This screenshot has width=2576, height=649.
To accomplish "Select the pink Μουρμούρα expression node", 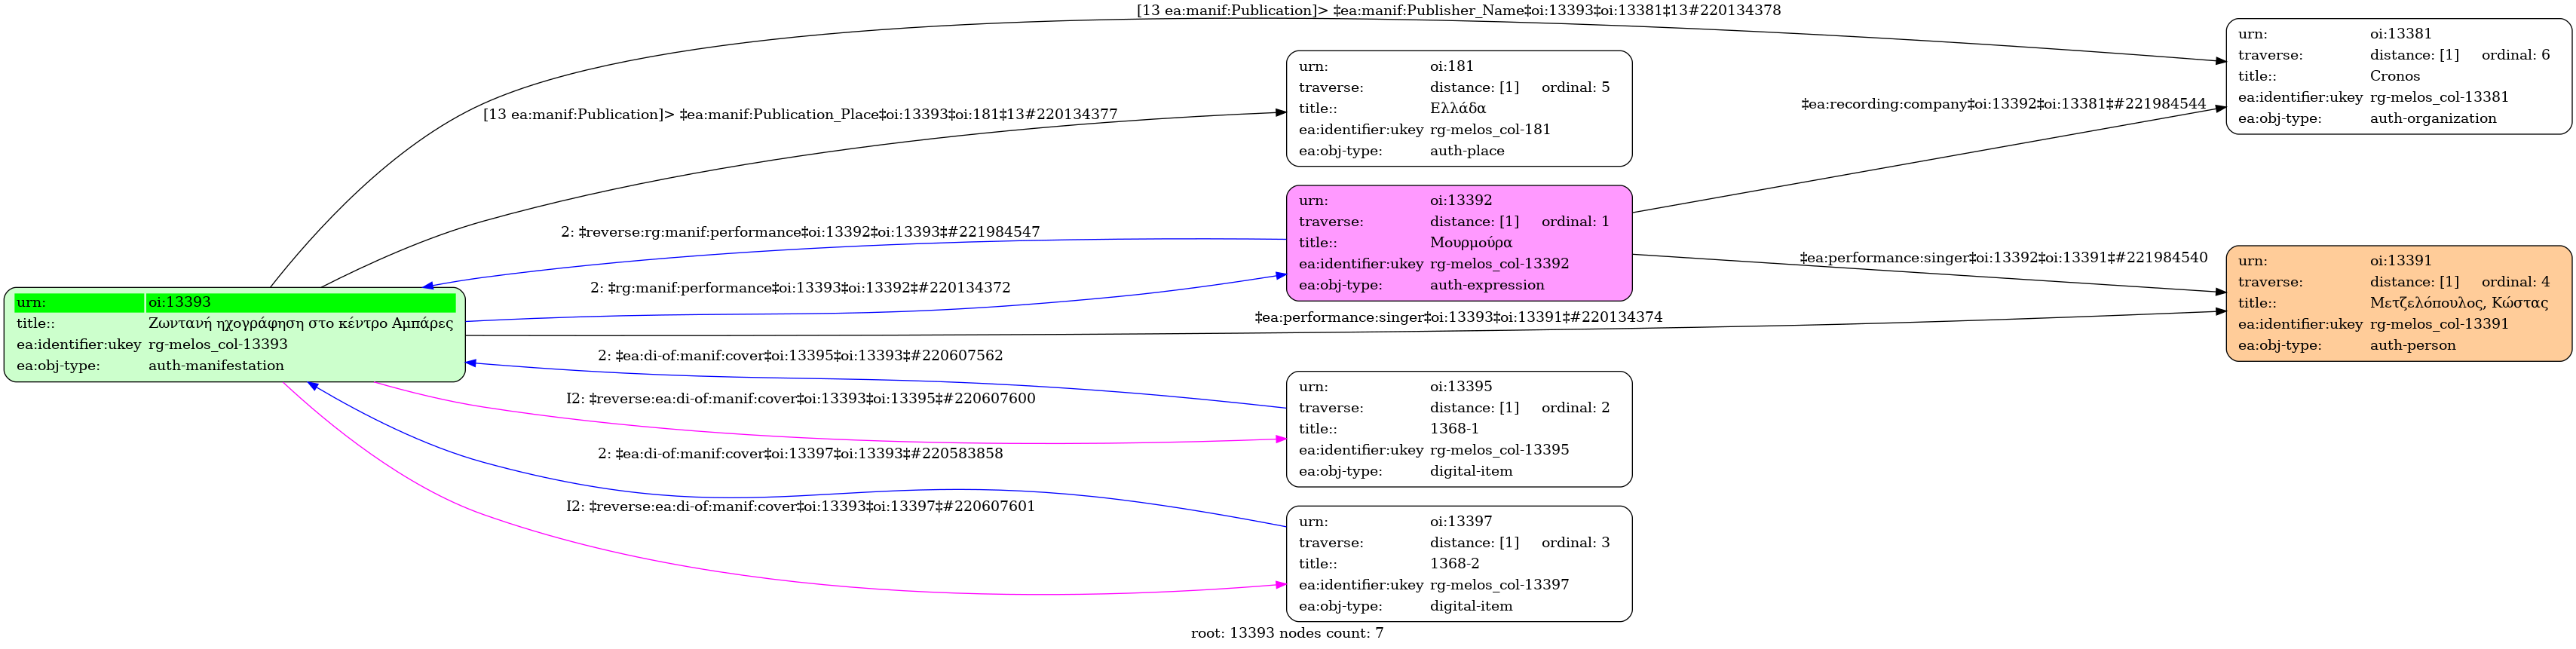I will point(1458,243).
